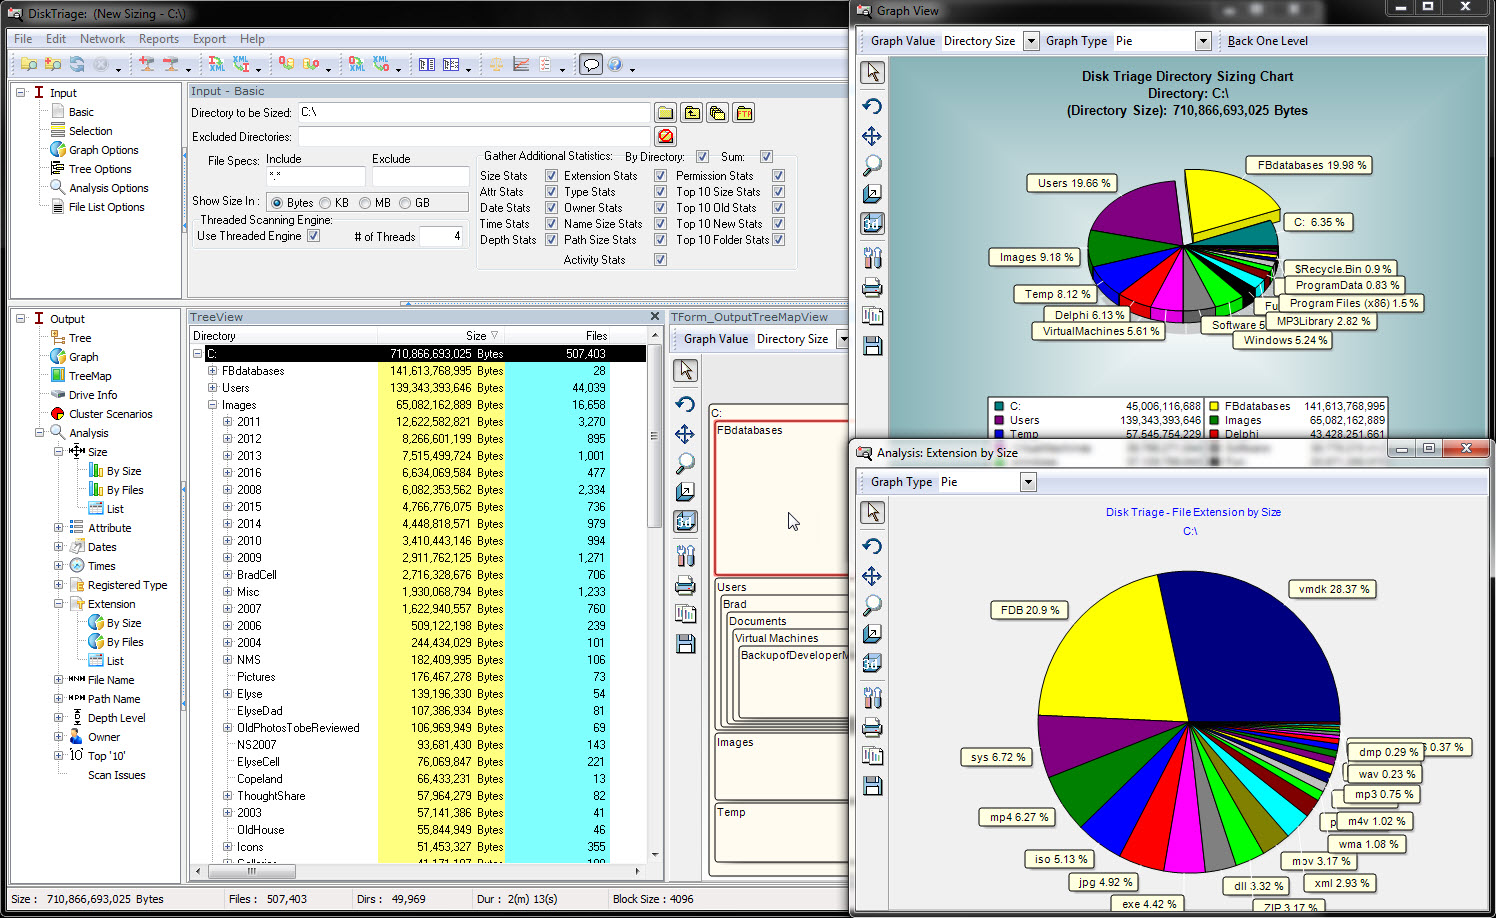Toggle the Permission Stats checkbox
The height and width of the screenshot is (918, 1496).
pos(778,176)
